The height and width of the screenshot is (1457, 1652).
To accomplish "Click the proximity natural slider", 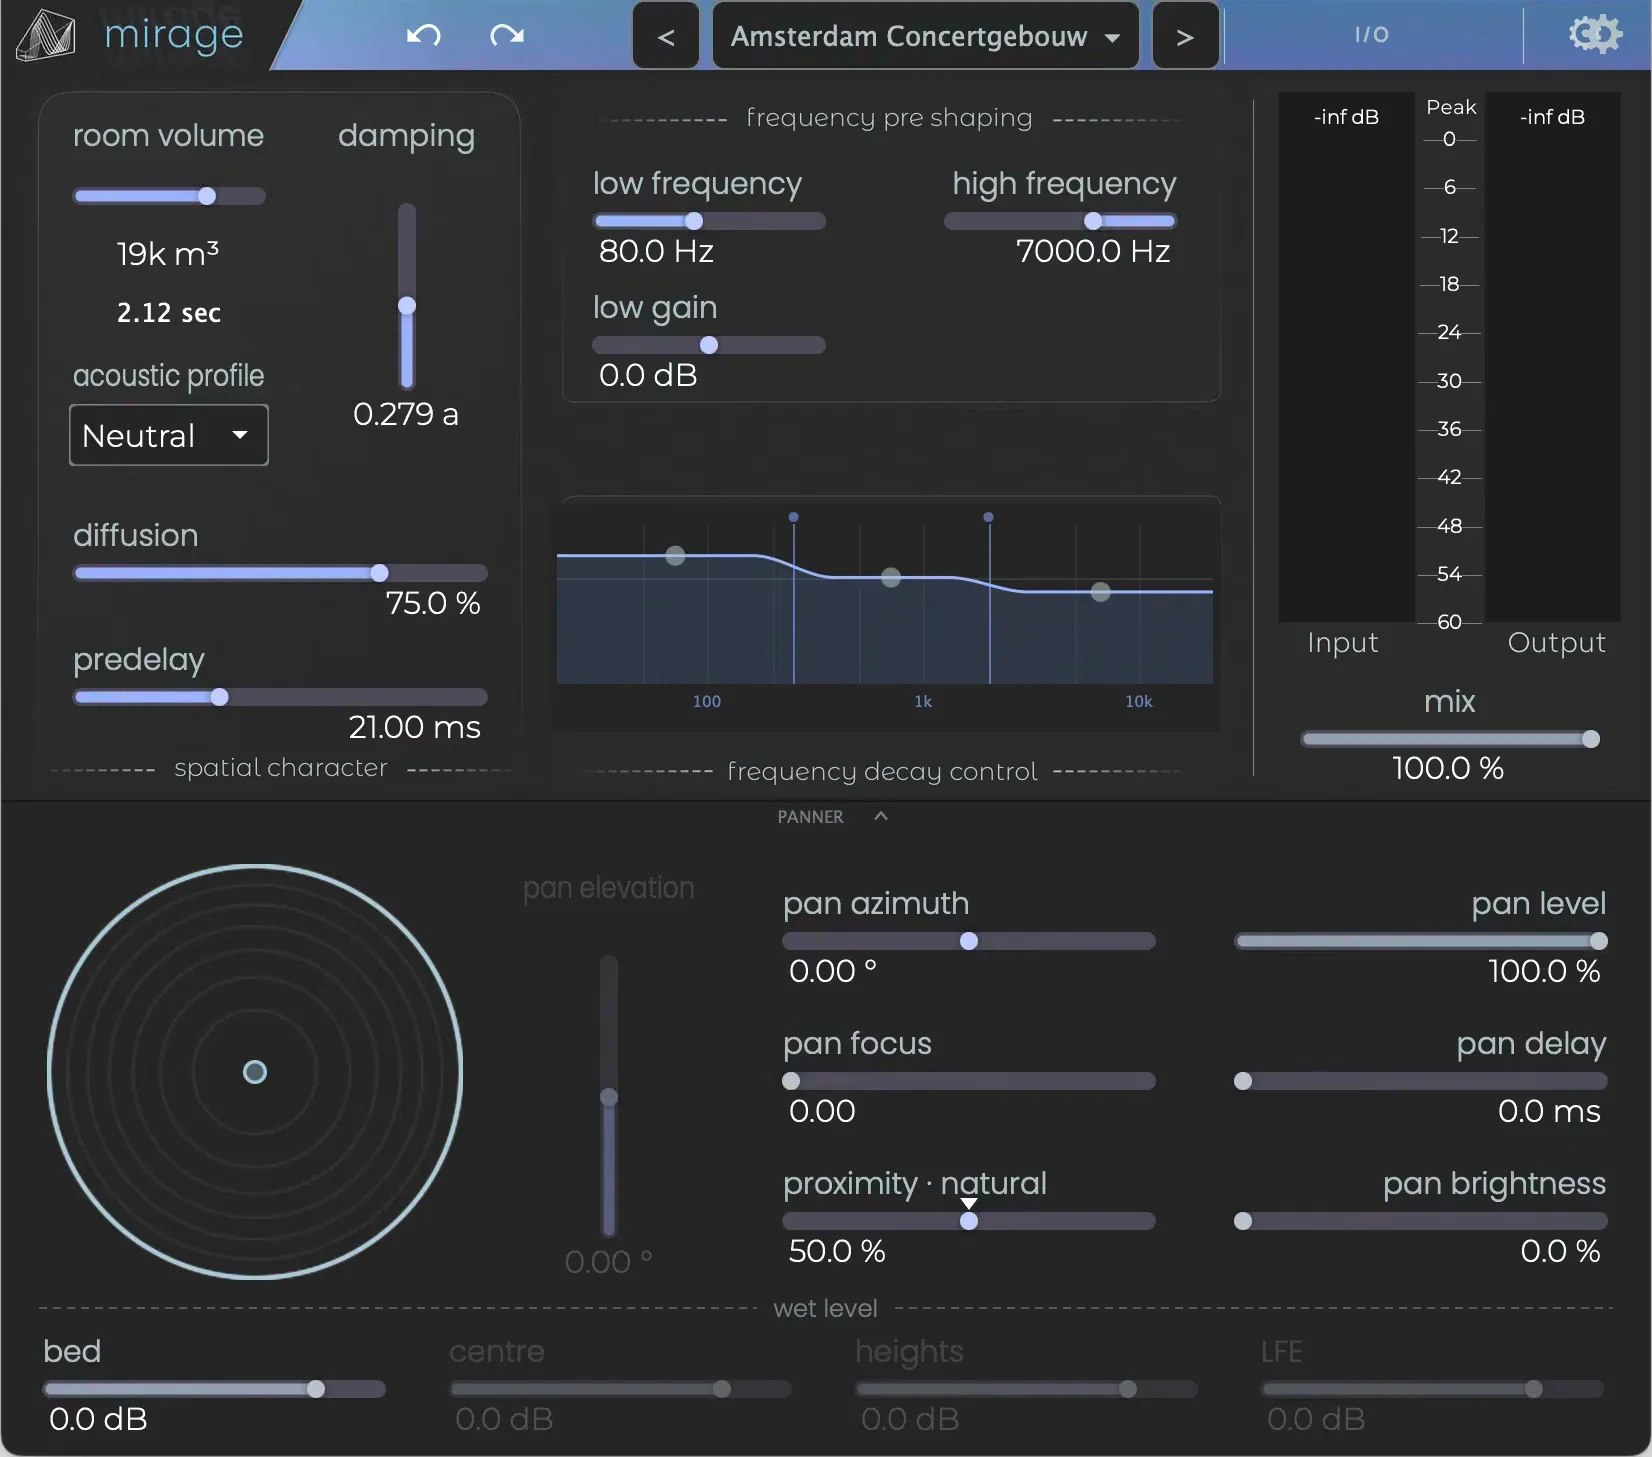I will point(969,1221).
